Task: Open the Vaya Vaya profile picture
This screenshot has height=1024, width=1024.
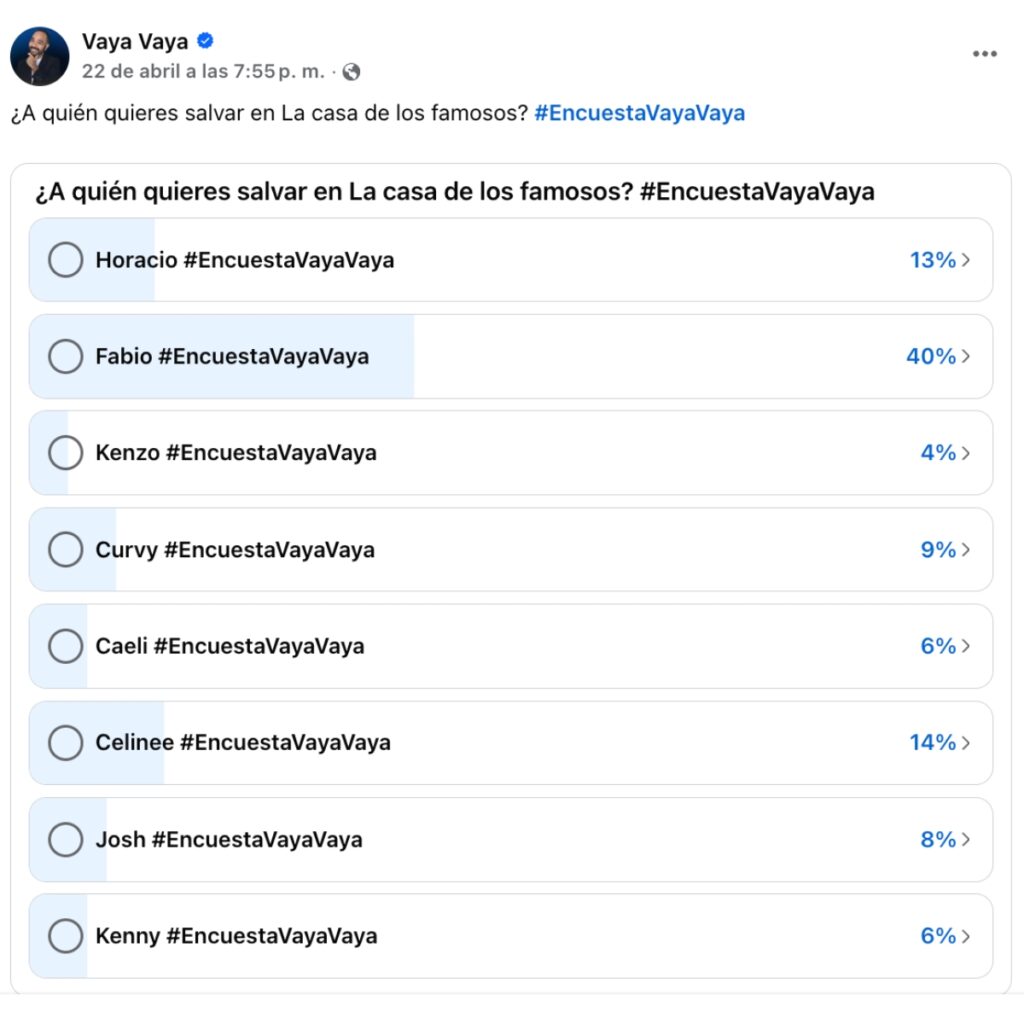Action: click(40, 56)
